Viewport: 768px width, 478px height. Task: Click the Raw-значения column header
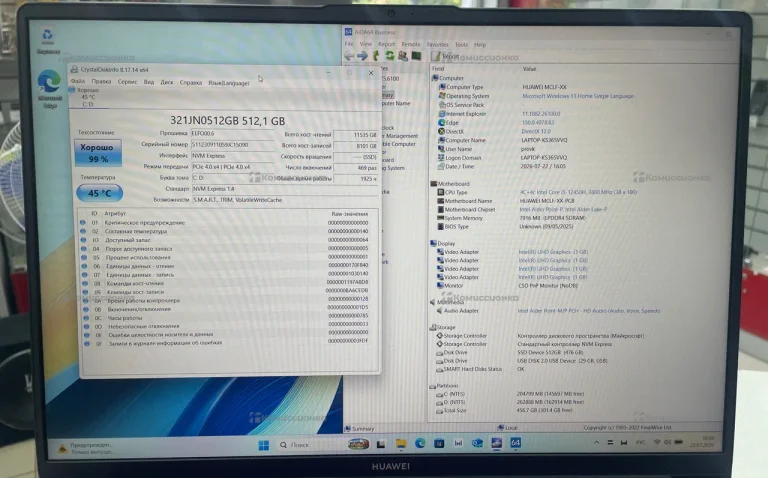349,214
